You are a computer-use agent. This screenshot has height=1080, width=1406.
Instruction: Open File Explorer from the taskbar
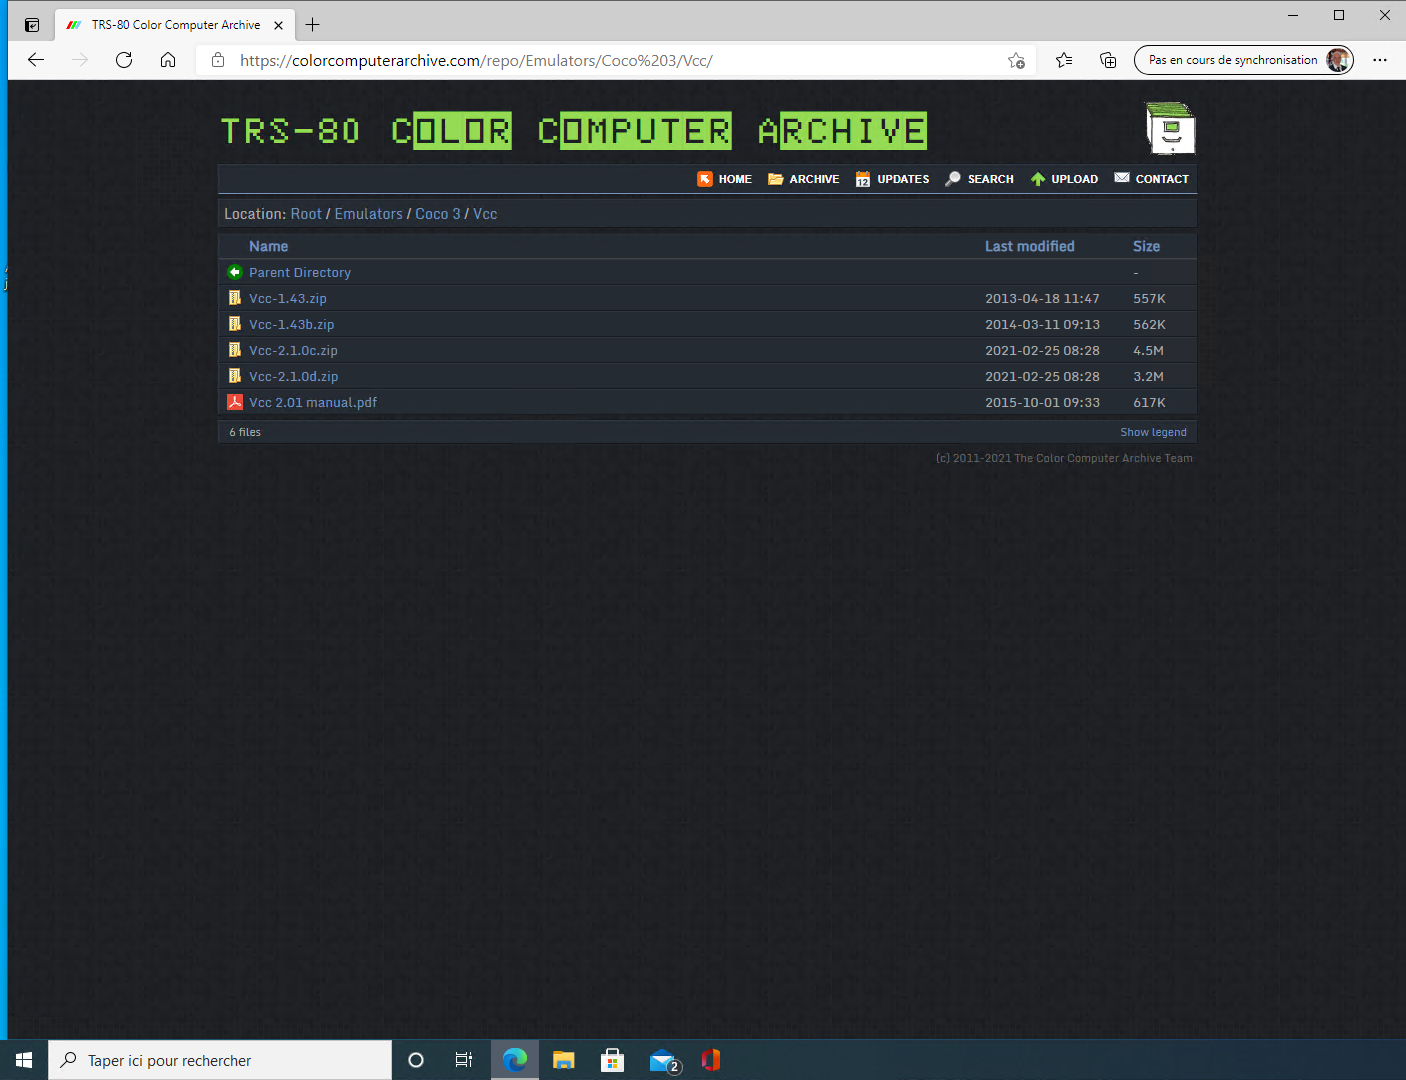[x=564, y=1060]
